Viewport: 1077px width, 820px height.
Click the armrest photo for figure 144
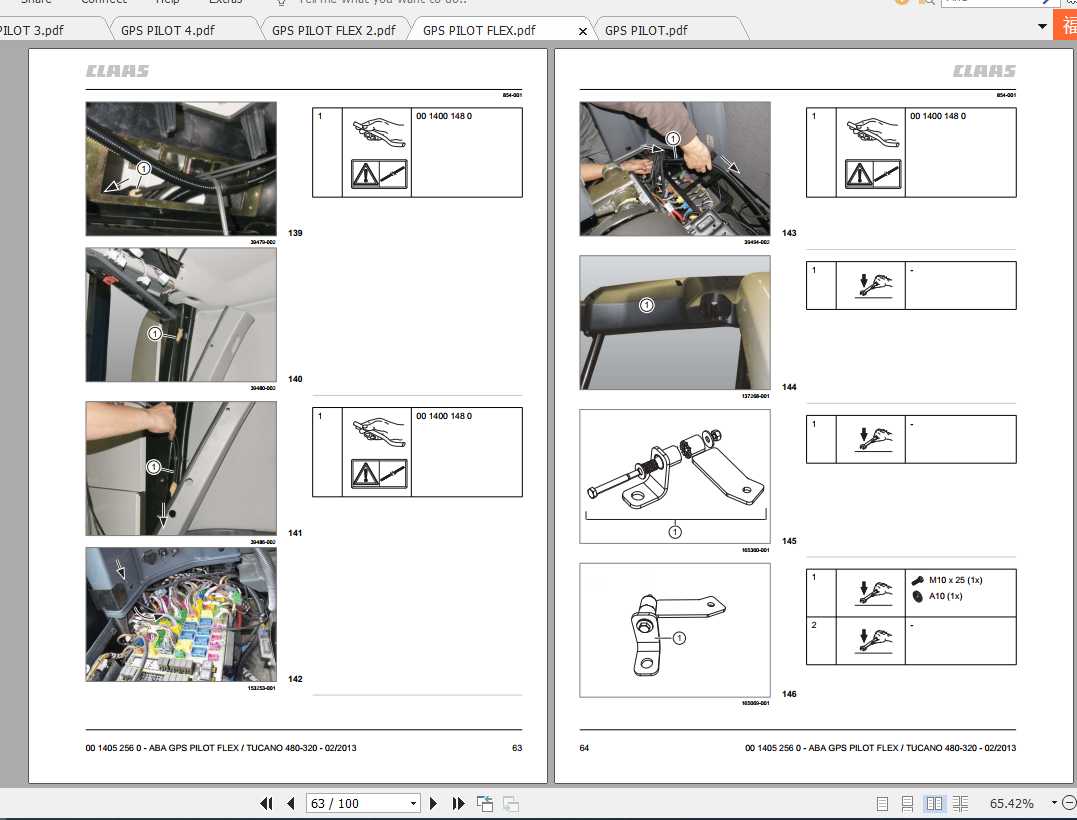coord(675,323)
